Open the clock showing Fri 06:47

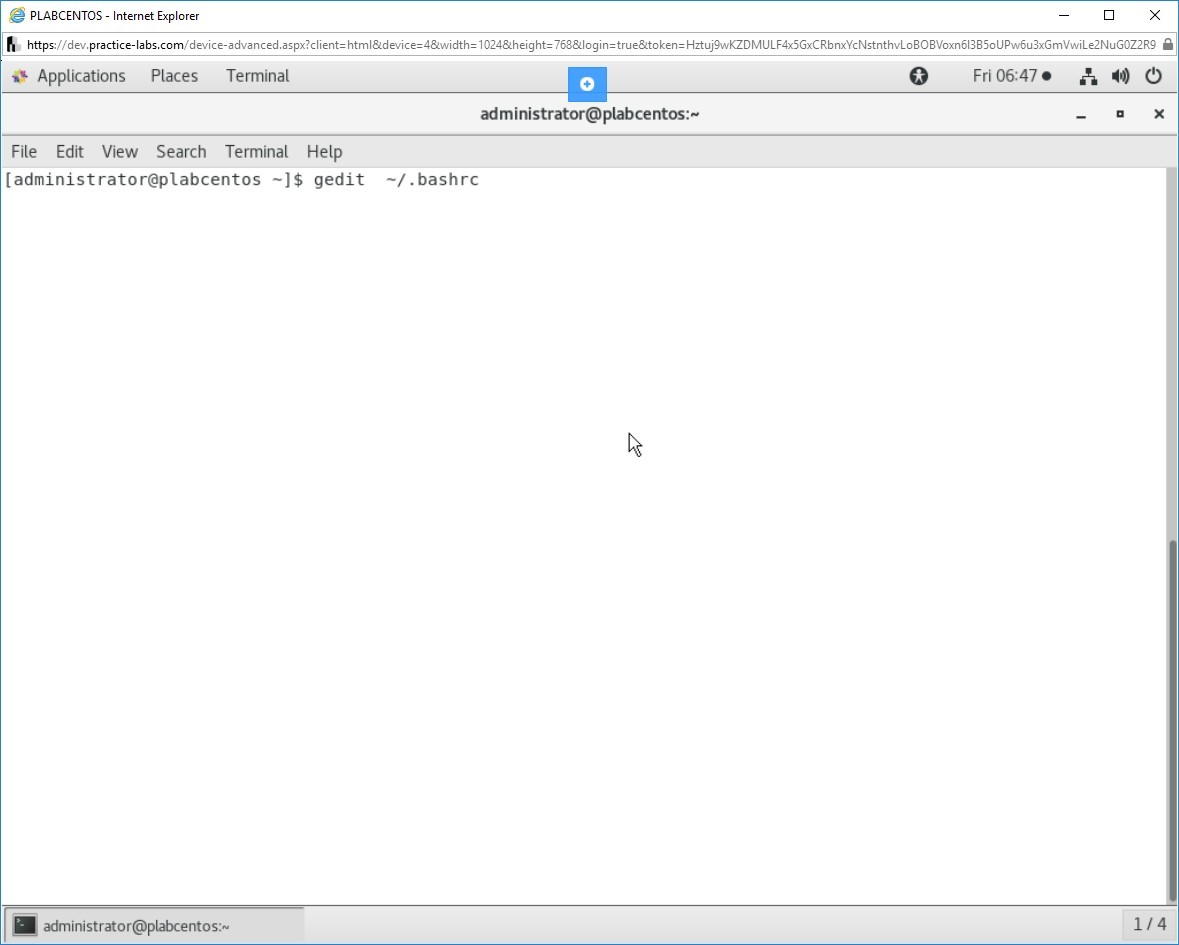coord(1011,76)
